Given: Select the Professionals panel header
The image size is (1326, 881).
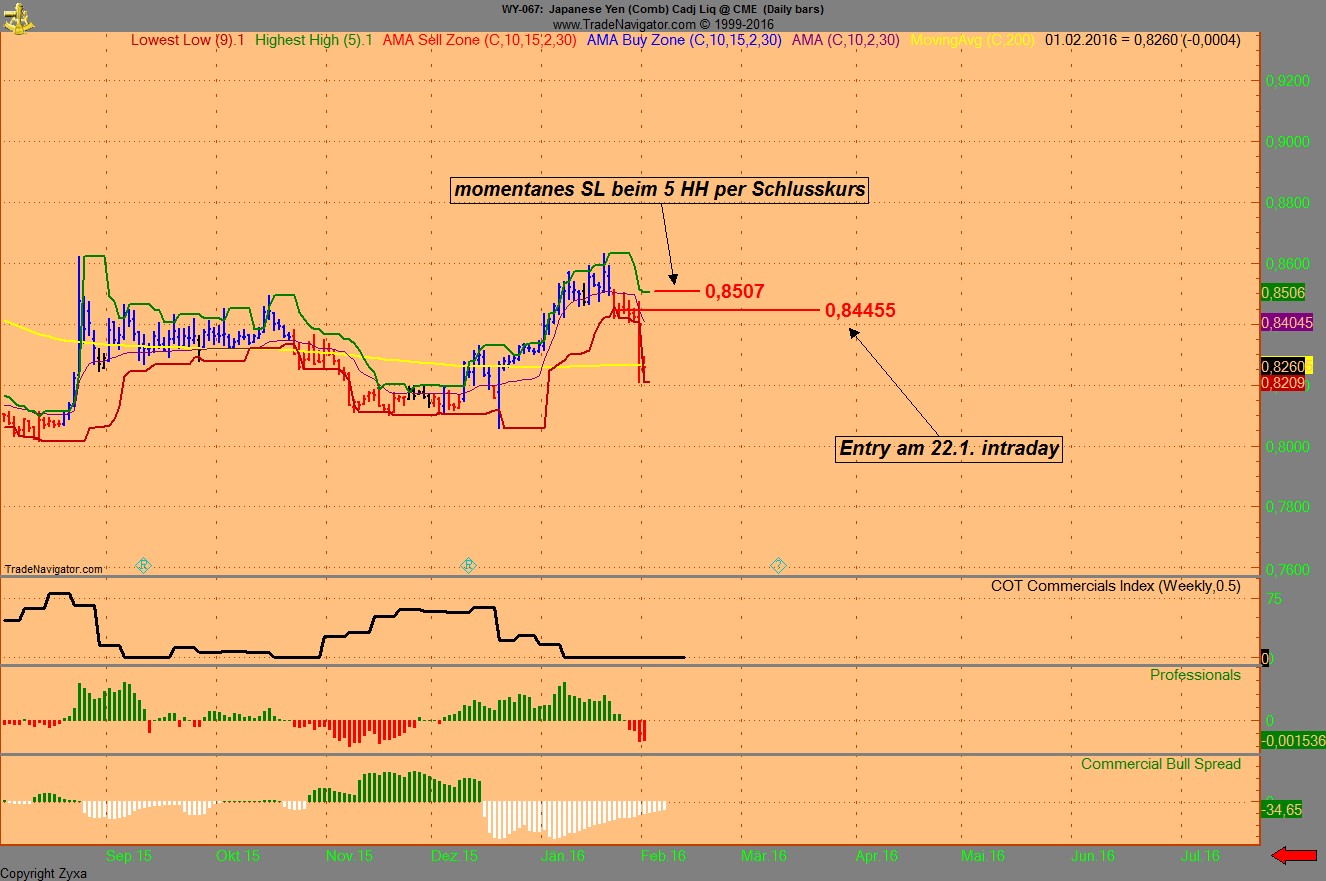Looking at the screenshot, I should coord(1196,675).
